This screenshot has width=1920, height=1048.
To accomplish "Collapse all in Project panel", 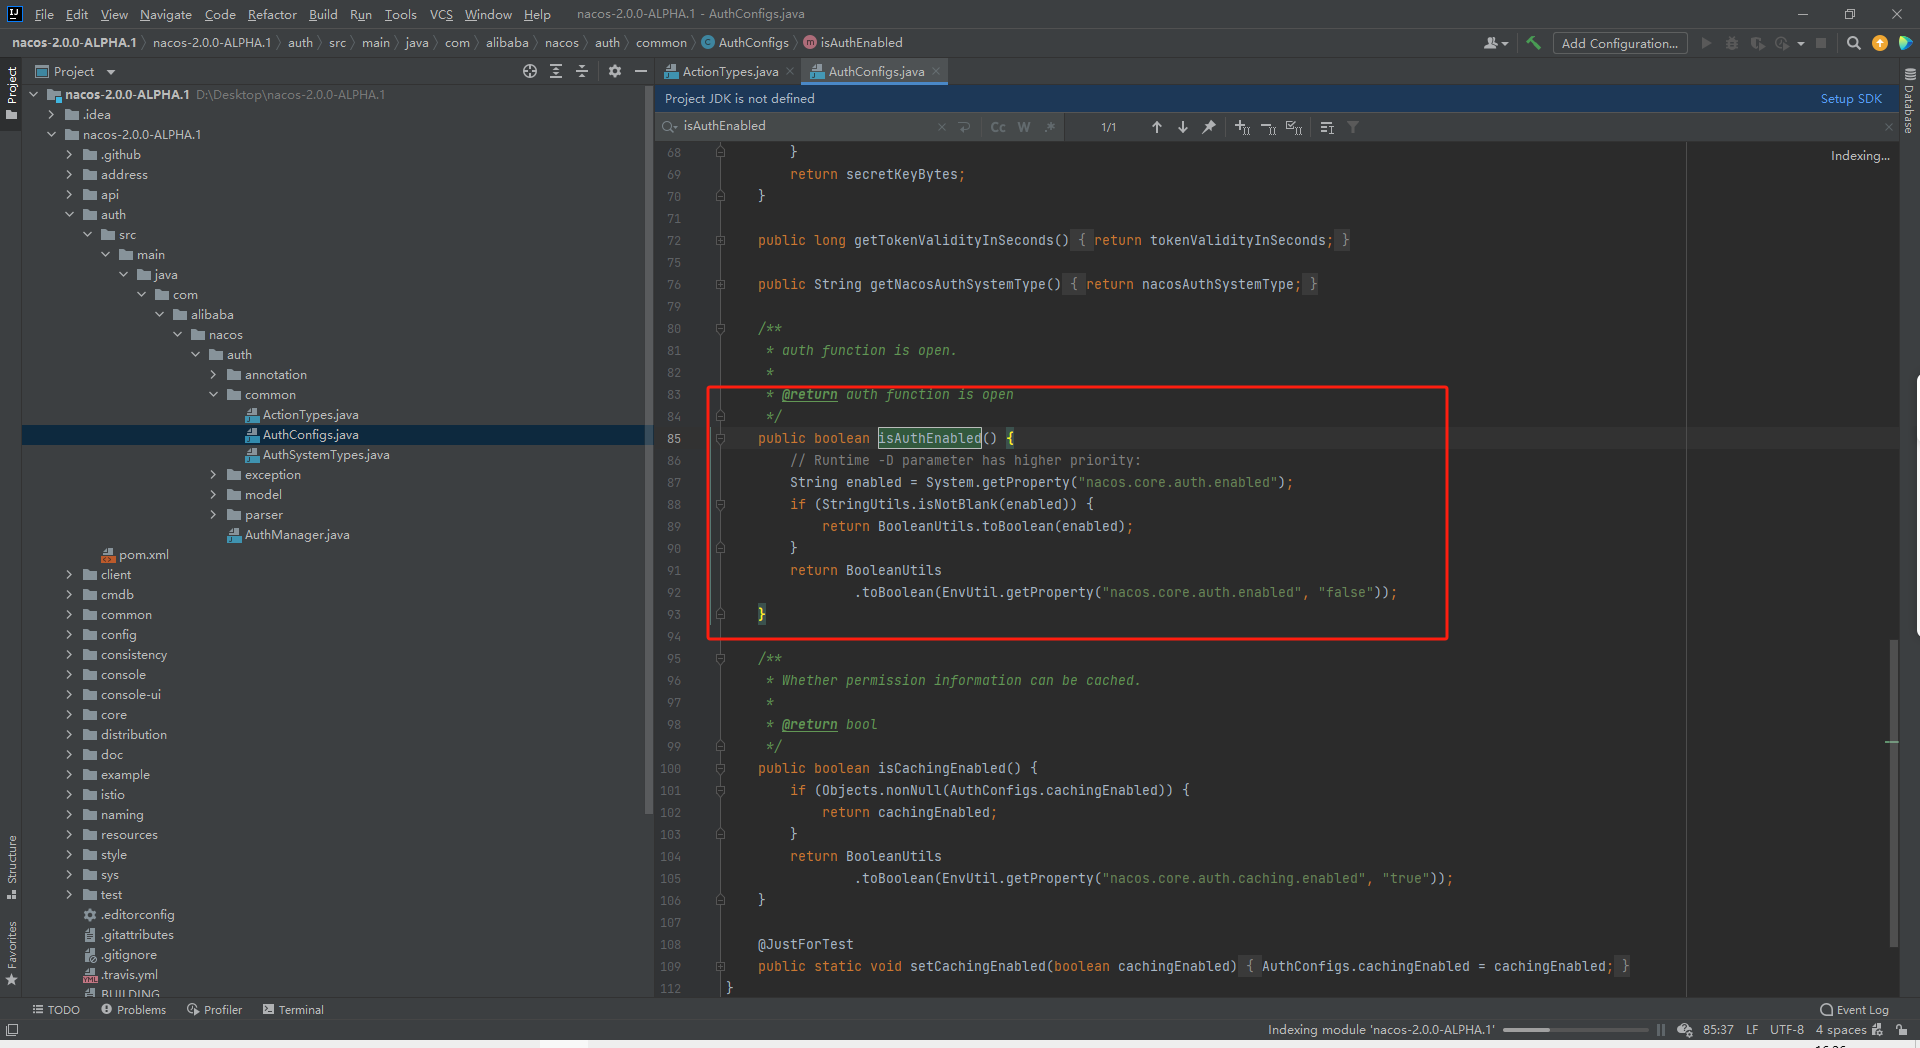I will point(582,71).
